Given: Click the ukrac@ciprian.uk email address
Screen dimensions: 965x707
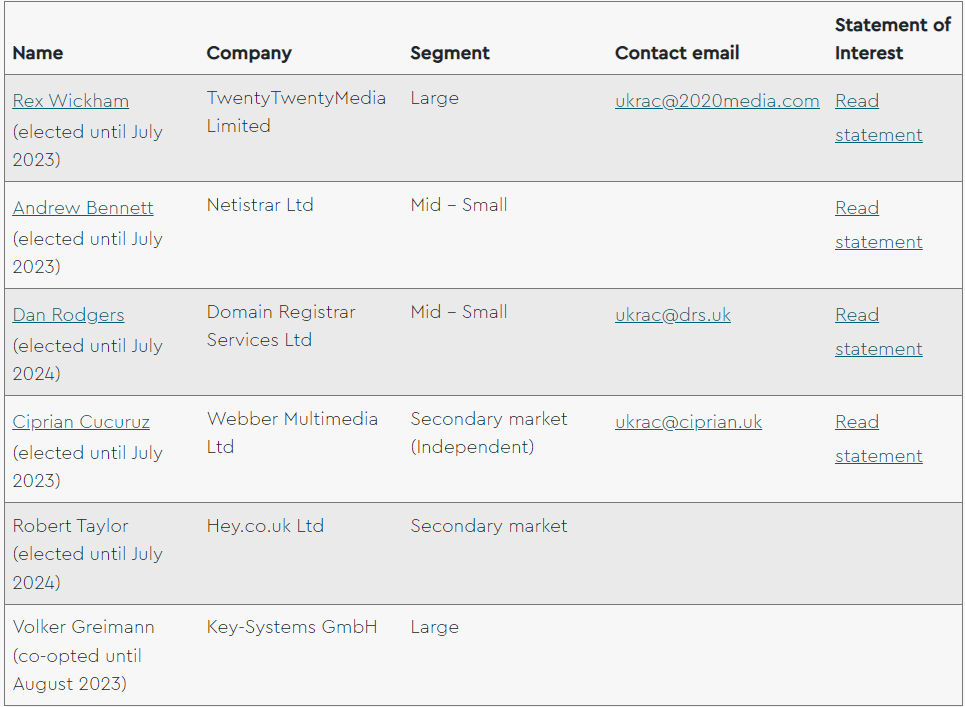Looking at the screenshot, I should click(x=688, y=422).
